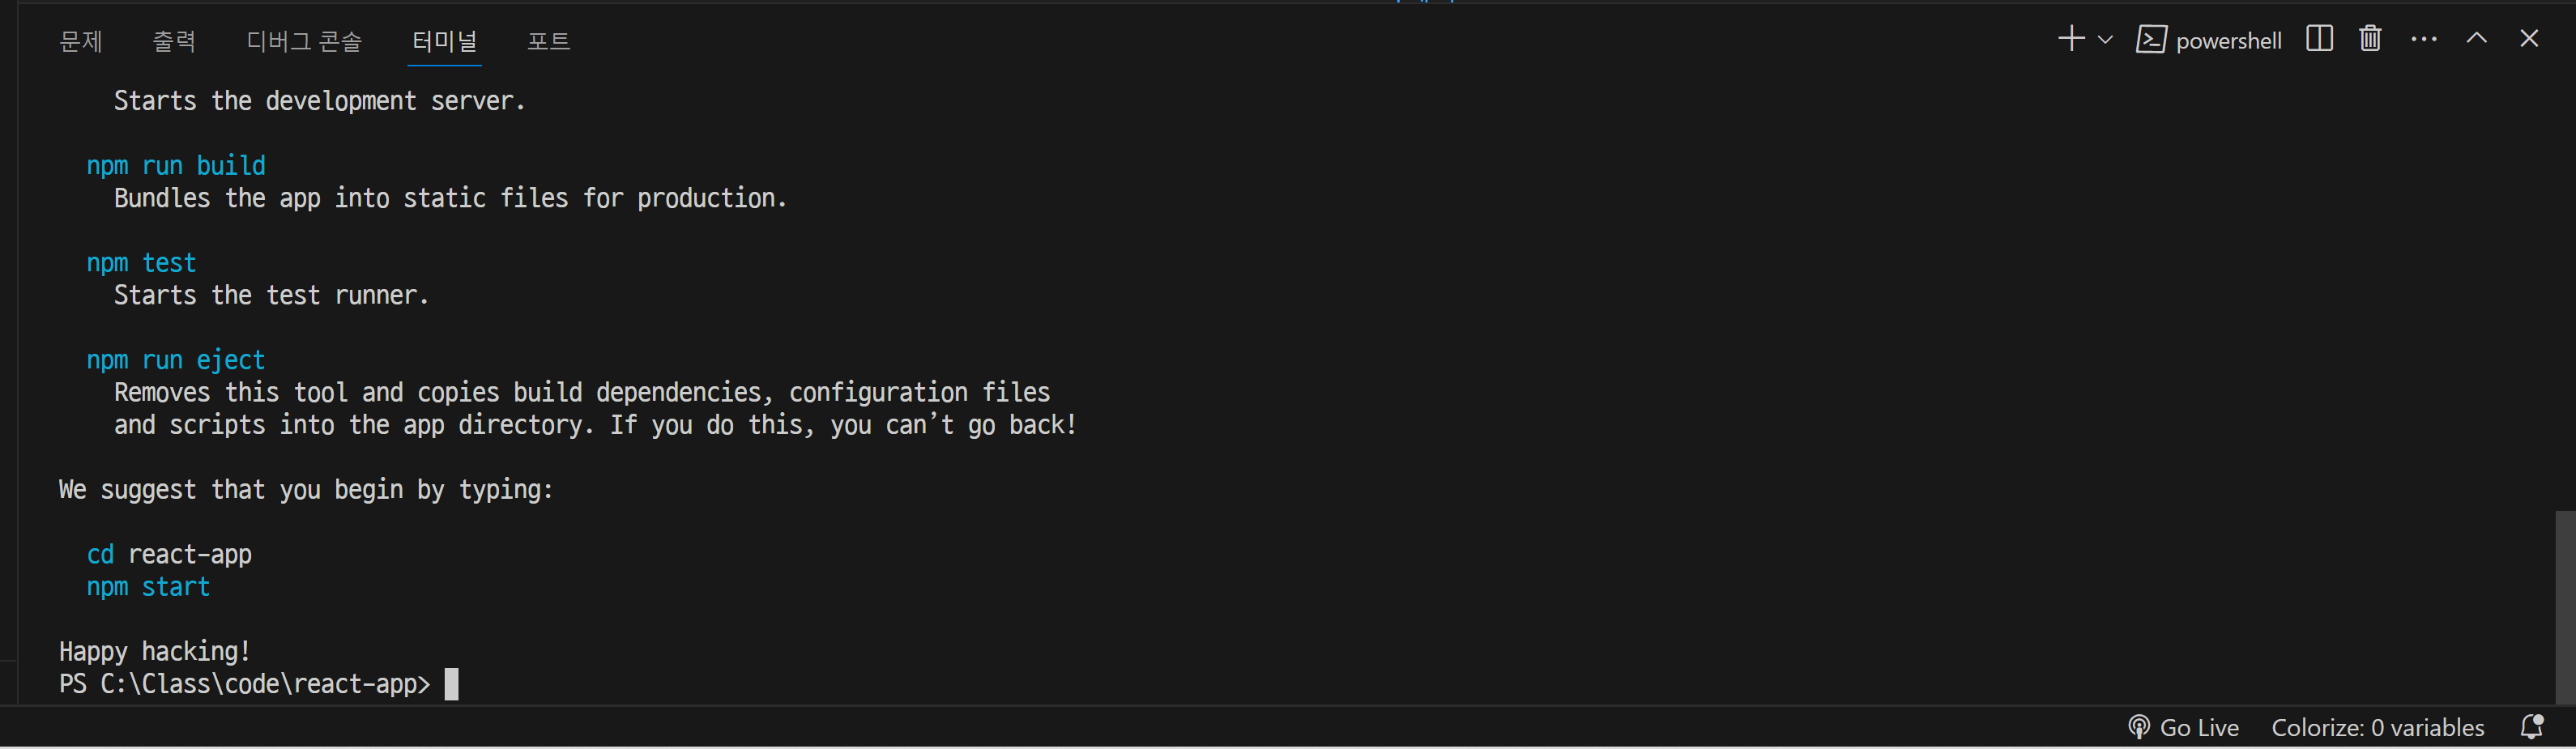This screenshot has width=2576, height=749.
Task: Switch to the 문제 tab
Action: pyautogui.click(x=81, y=41)
